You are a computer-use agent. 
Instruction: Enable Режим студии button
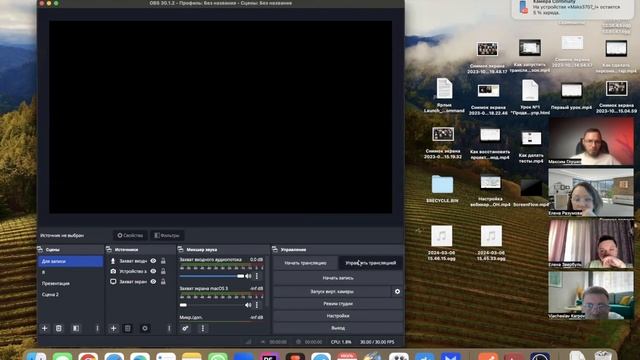338,304
